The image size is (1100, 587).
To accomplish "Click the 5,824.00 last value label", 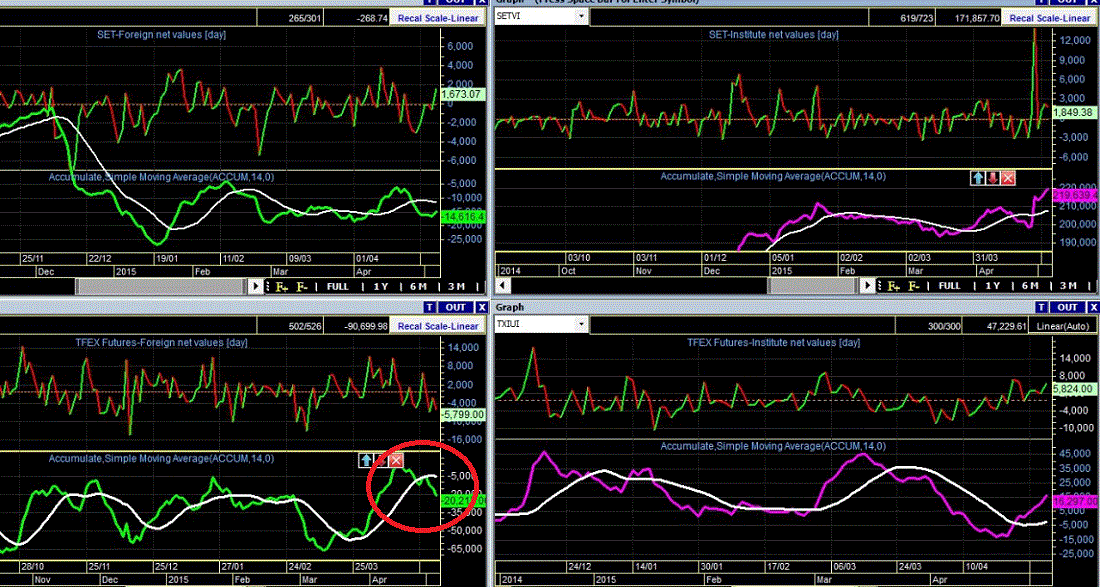I will (1075, 387).
